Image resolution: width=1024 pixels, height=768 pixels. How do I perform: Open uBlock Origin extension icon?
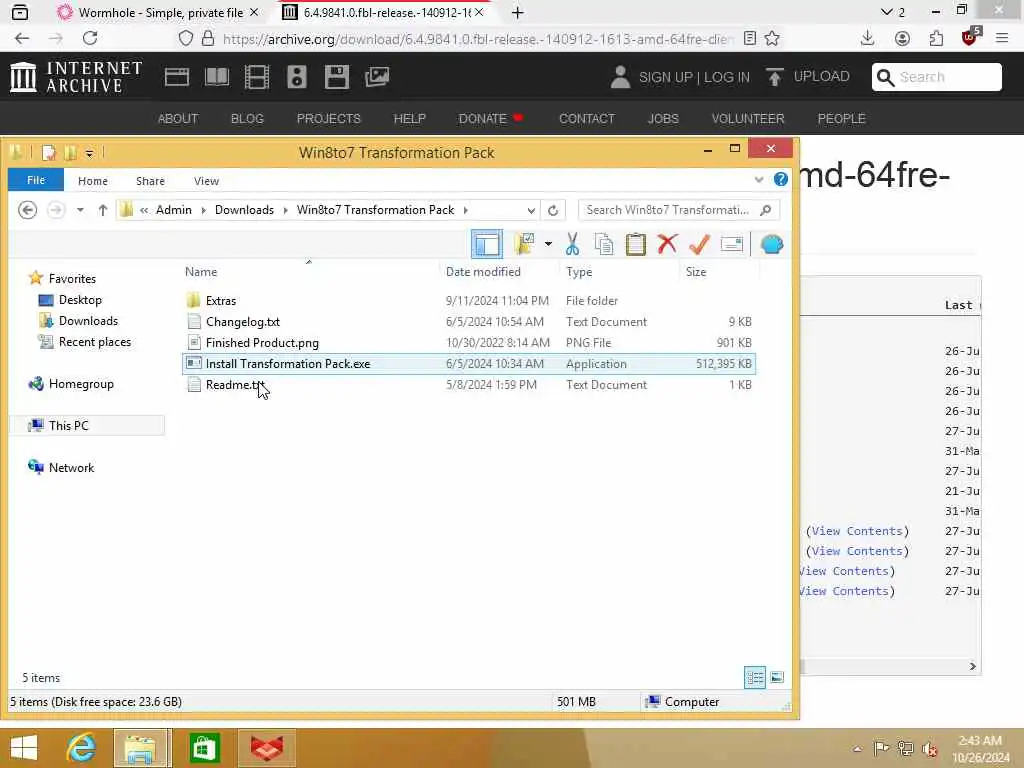pyautogui.click(x=970, y=37)
